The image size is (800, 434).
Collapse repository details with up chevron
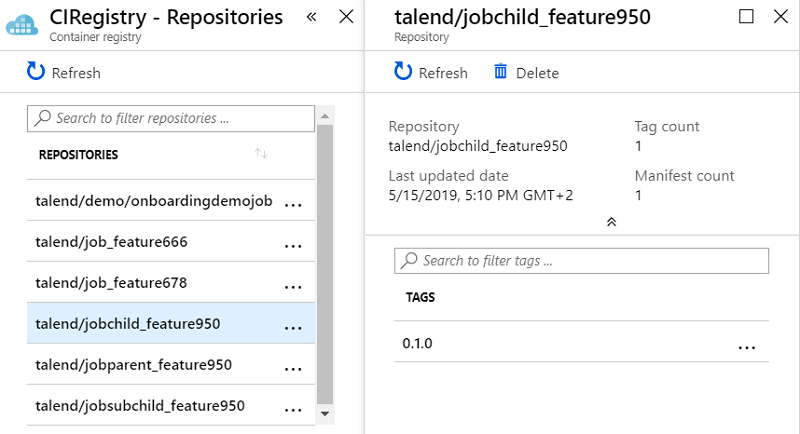(x=611, y=222)
